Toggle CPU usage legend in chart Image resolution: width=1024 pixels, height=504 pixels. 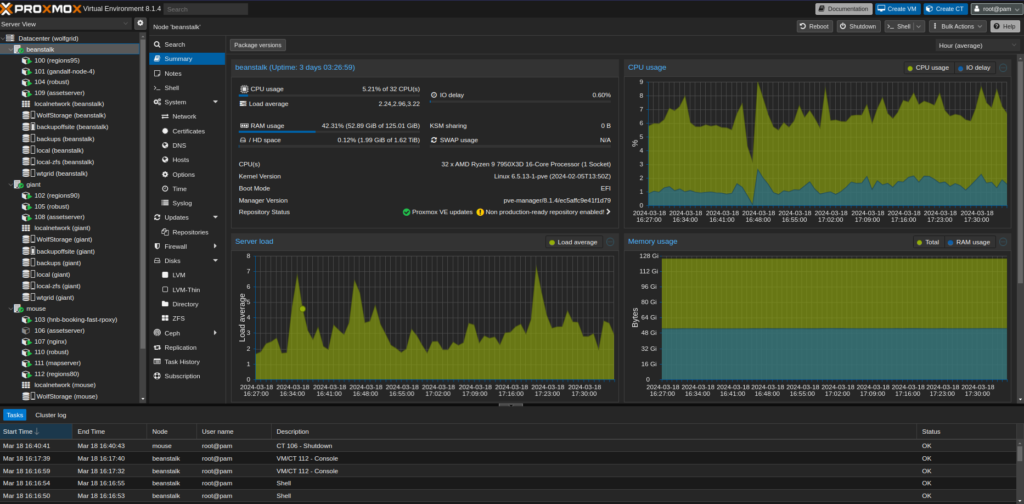(x=927, y=68)
